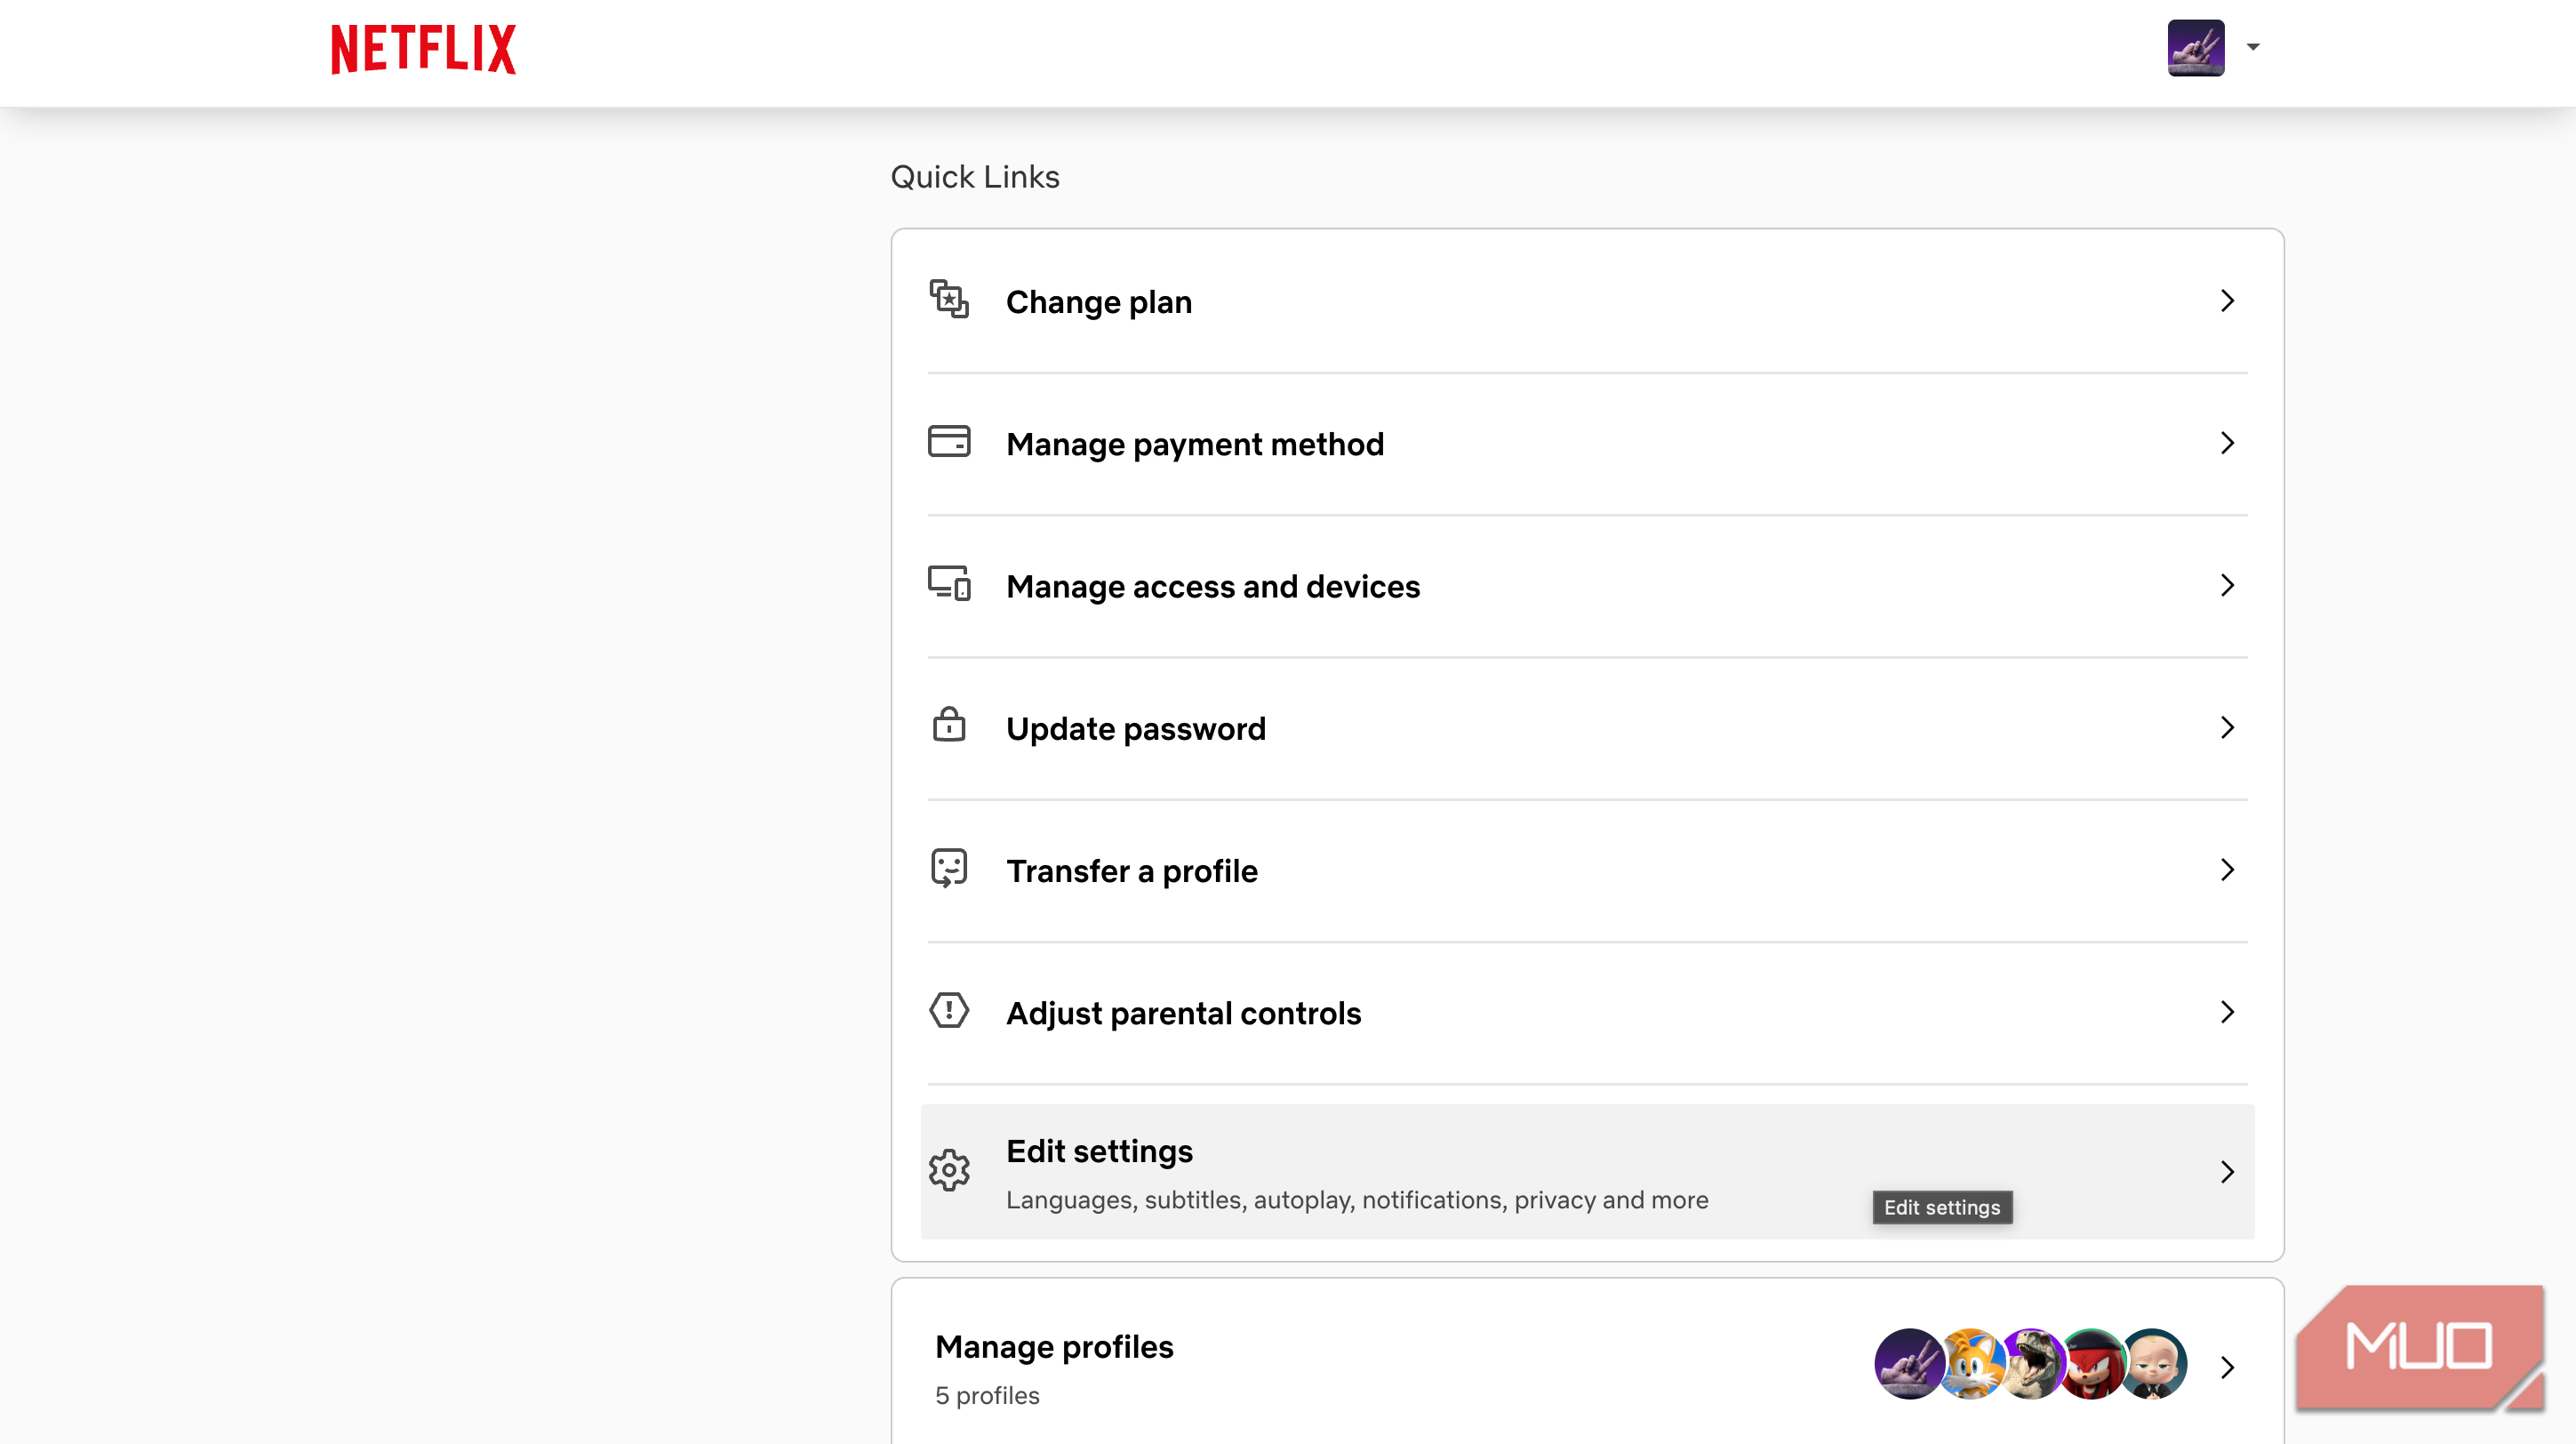Click the Update password lock icon
The image size is (2576, 1444).
coord(948,726)
